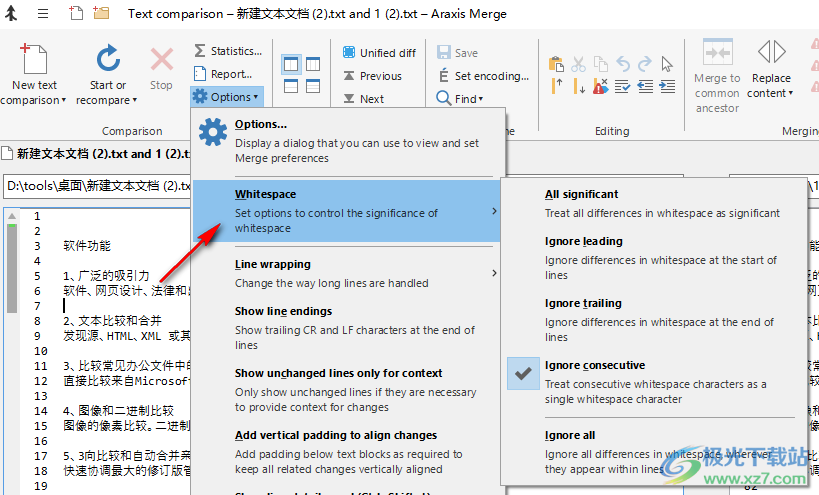Click the Save floppy disk button
The image size is (819, 495).
[457, 53]
